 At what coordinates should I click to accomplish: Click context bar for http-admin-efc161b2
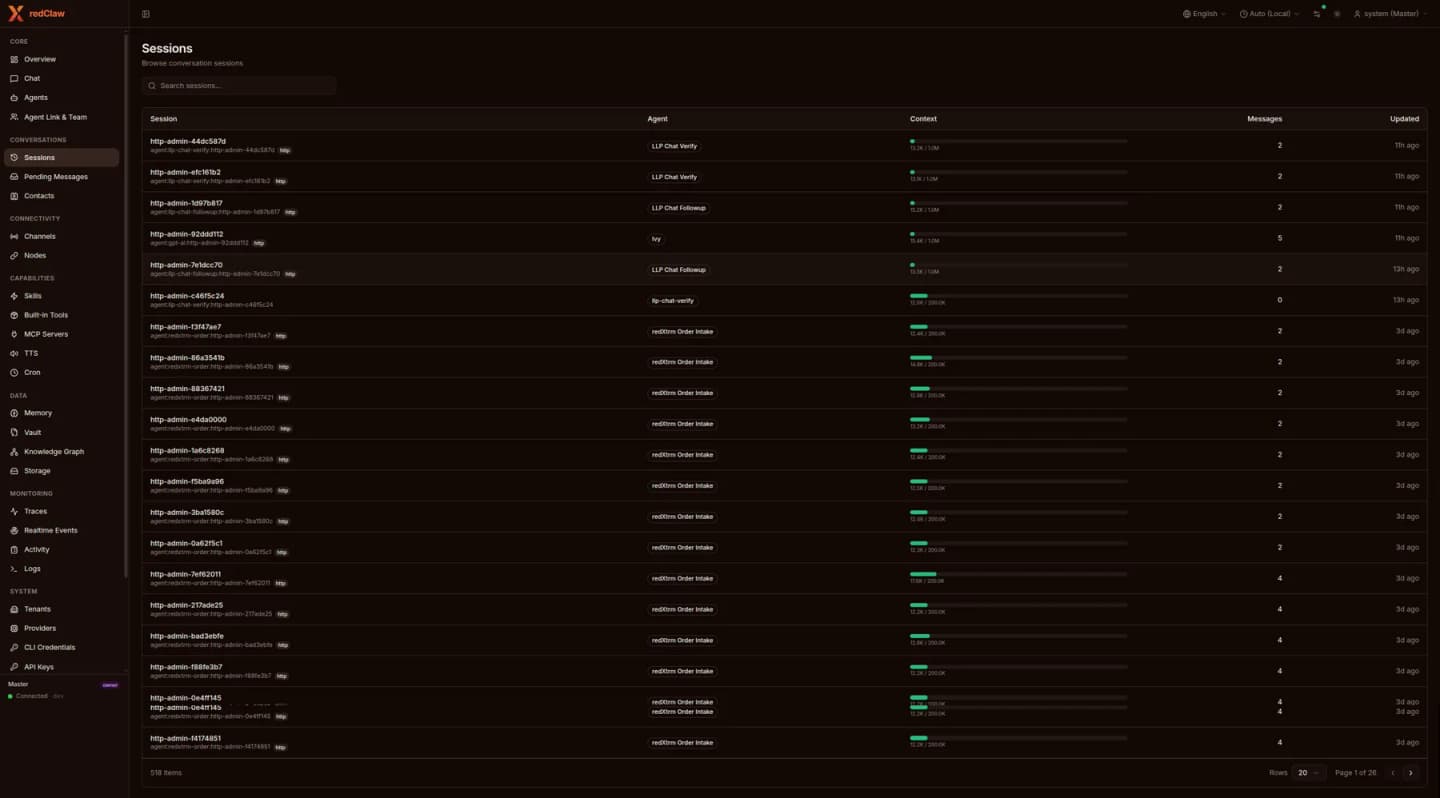coord(1018,172)
